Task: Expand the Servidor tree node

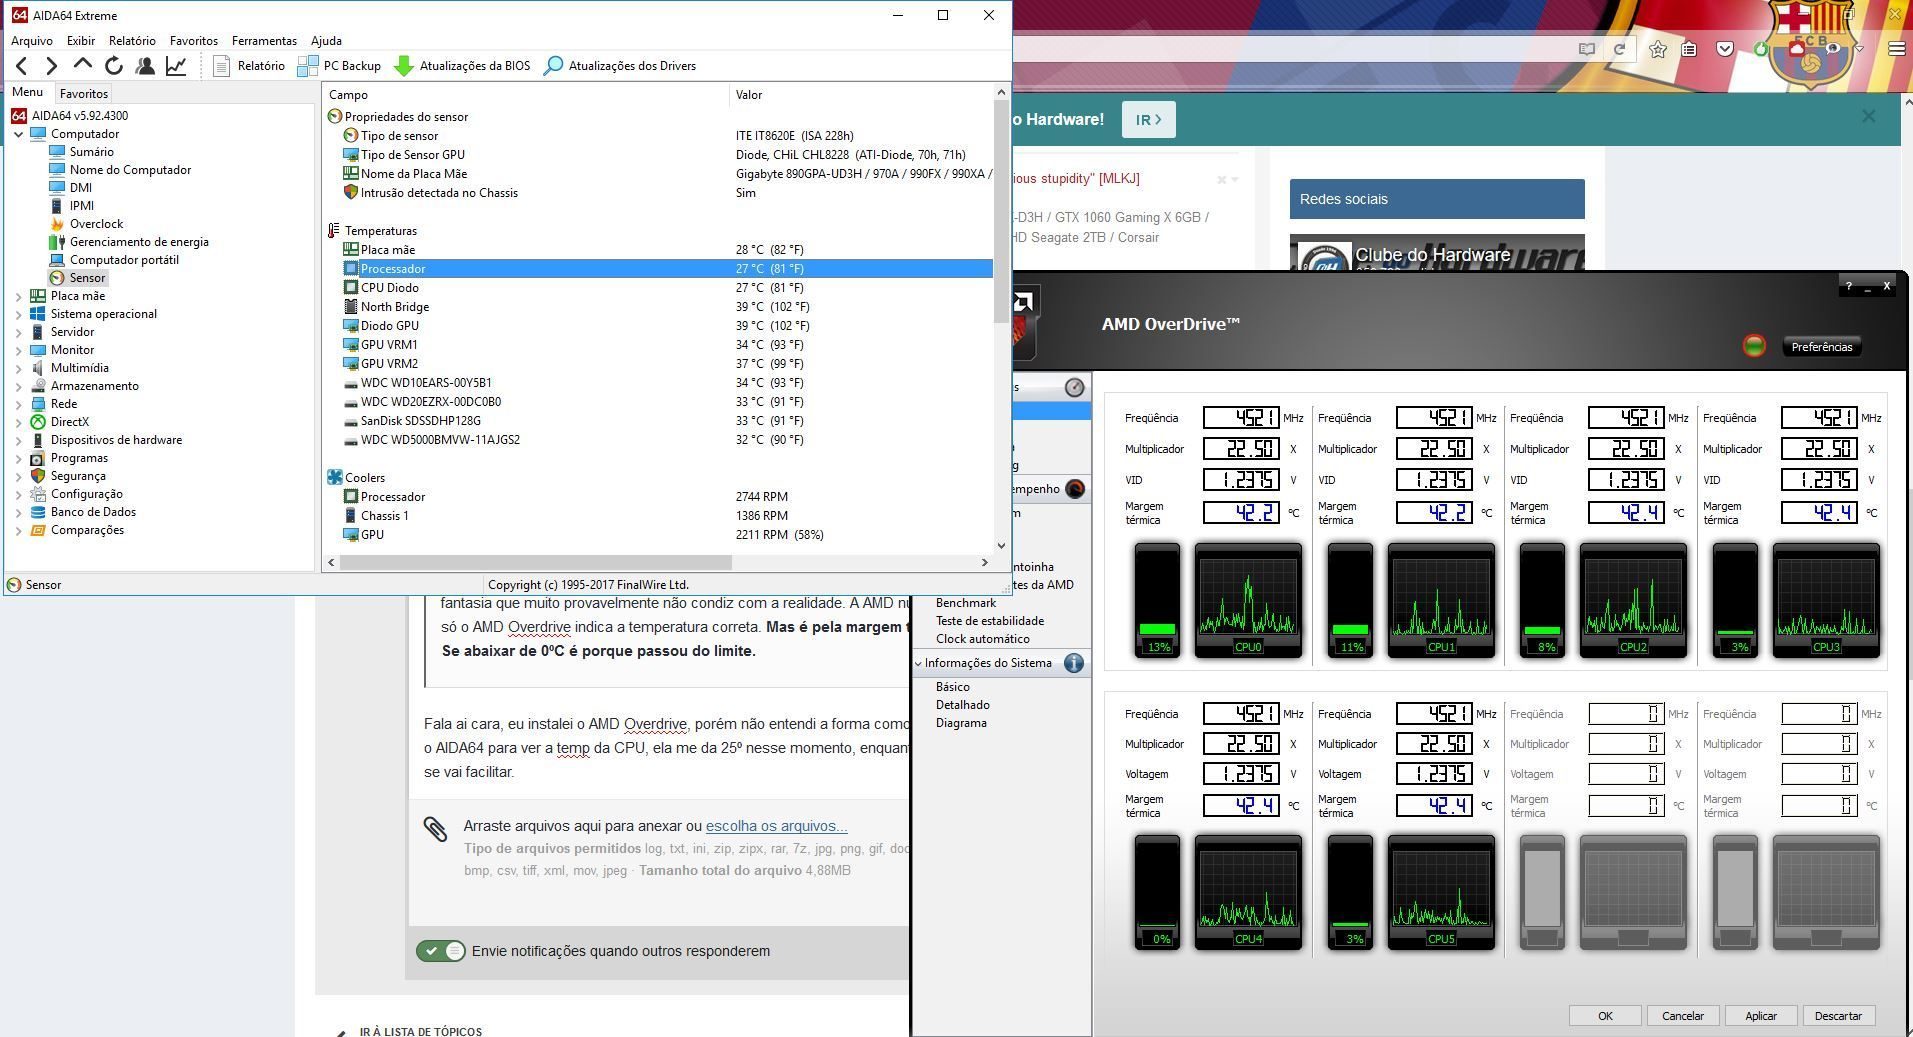Action: click(x=18, y=332)
